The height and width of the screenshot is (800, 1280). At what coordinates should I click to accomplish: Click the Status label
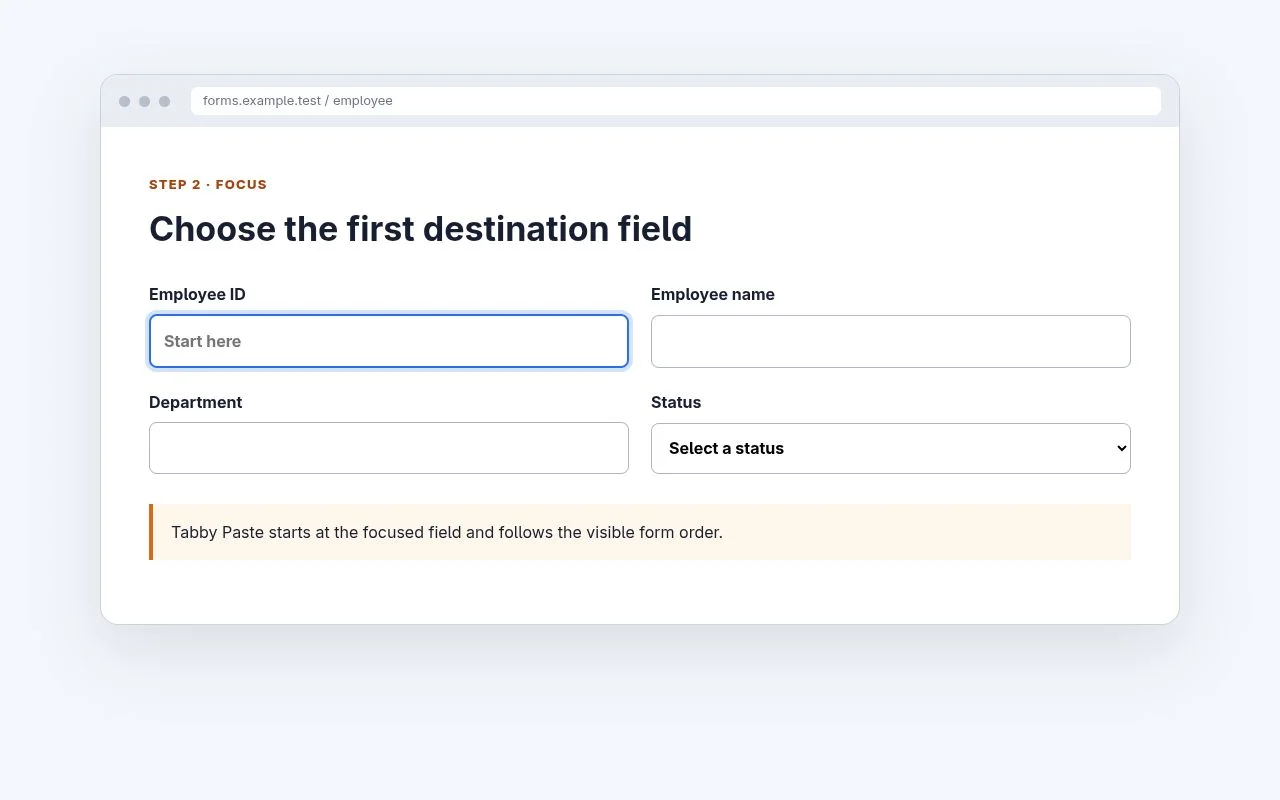click(676, 402)
